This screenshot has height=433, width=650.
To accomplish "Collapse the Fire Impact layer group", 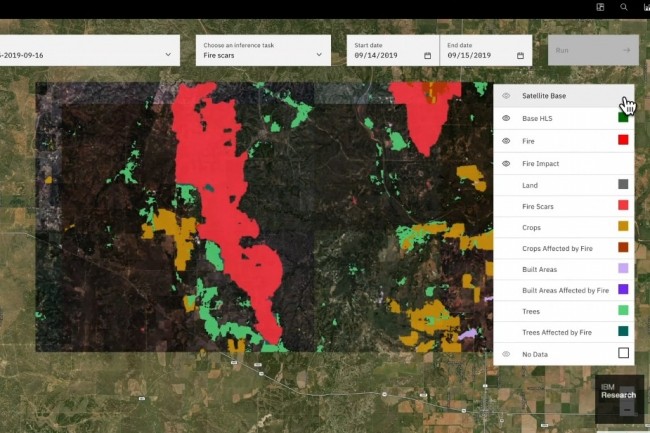I will click(x=506, y=163).
